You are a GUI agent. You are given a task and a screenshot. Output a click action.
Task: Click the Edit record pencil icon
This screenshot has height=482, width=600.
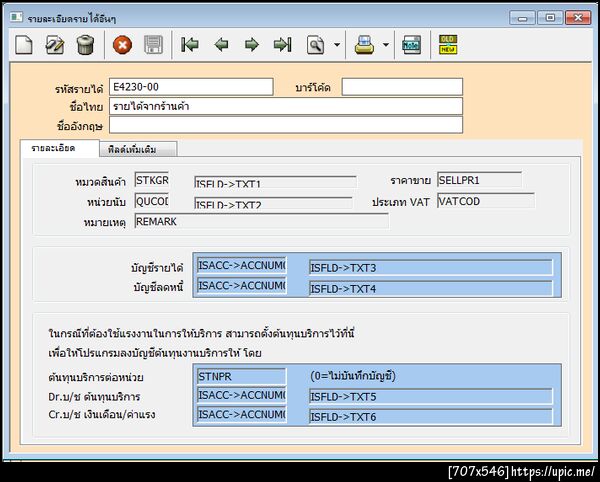click(54, 45)
